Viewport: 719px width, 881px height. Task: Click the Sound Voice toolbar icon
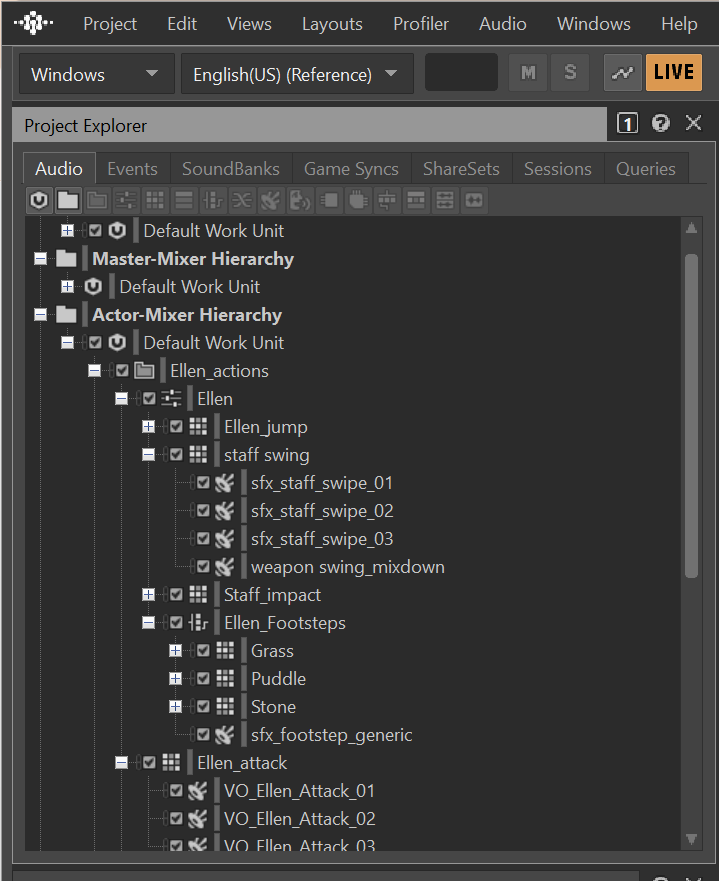[x=300, y=201]
